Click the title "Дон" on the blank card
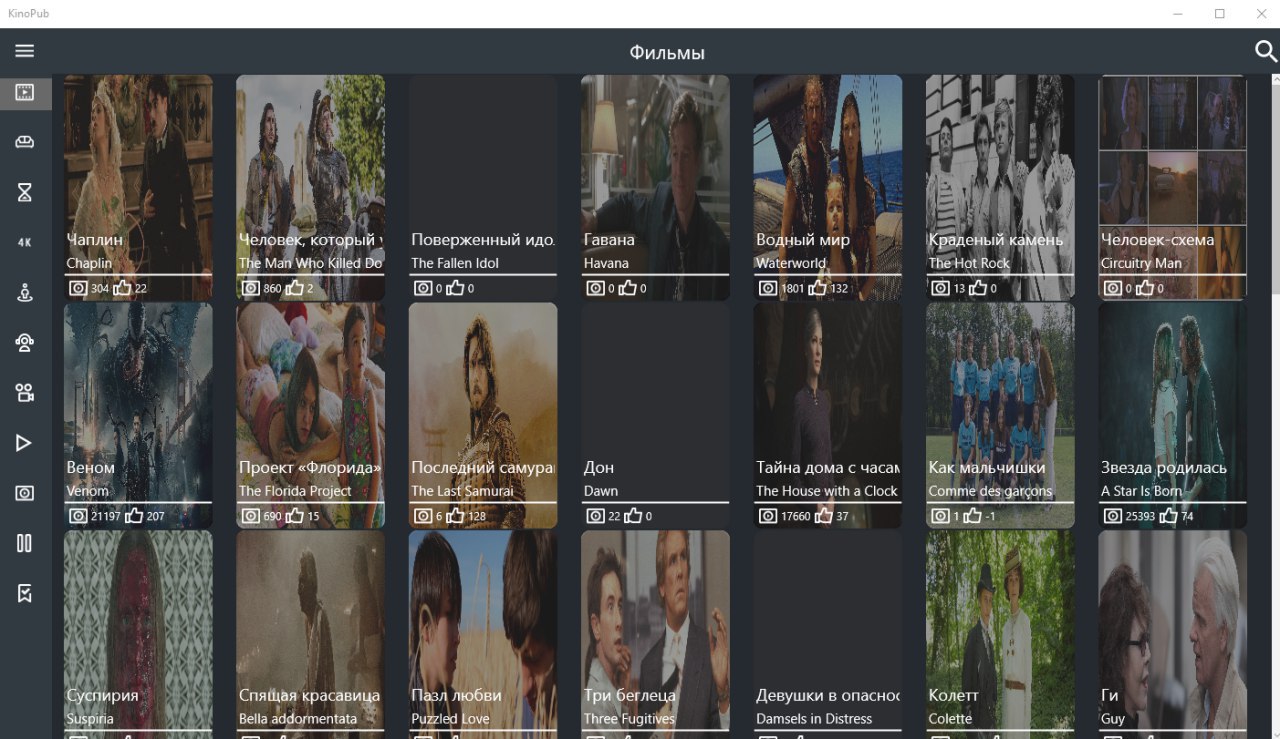Viewport: 1280px width, 739px height. point(599,468)
